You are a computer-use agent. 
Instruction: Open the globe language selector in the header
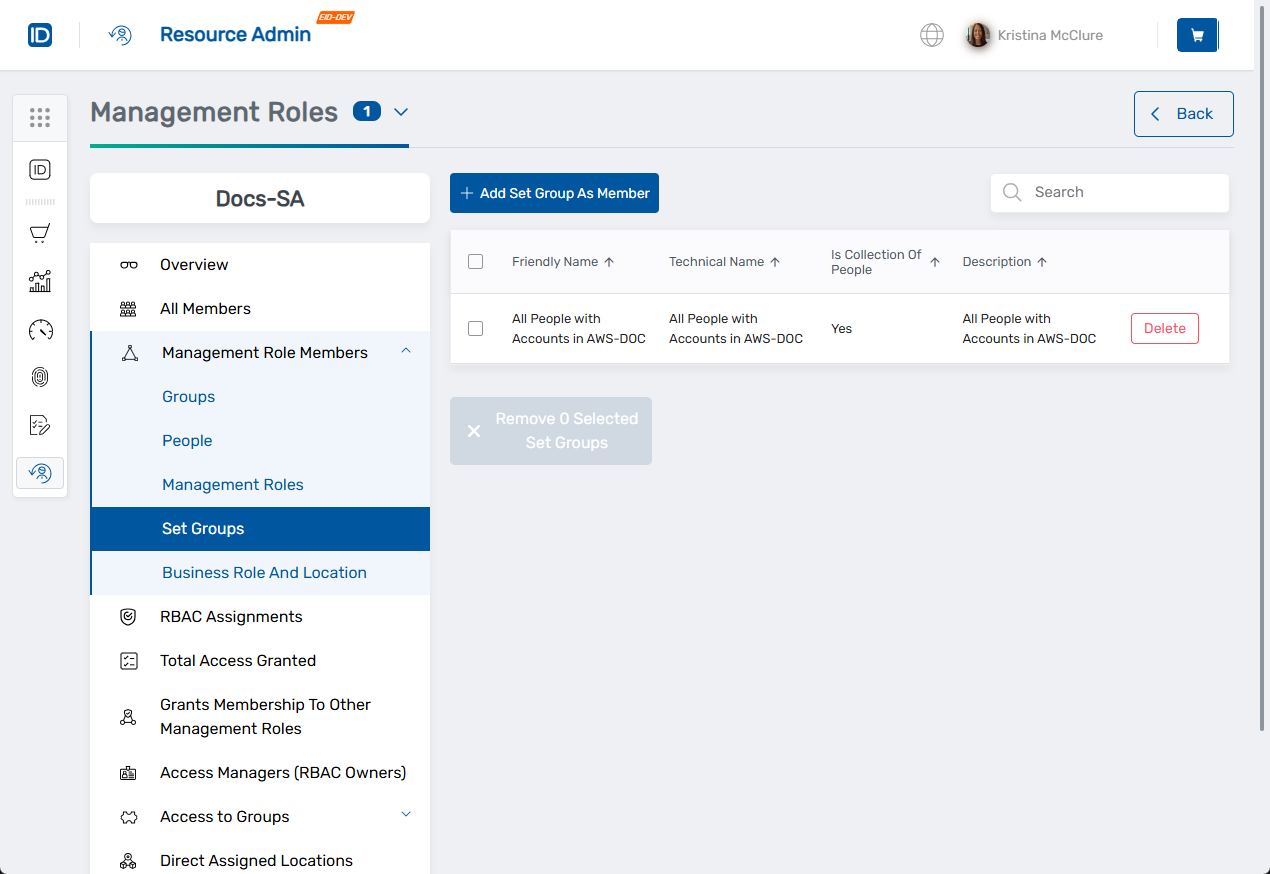point(931,35)
